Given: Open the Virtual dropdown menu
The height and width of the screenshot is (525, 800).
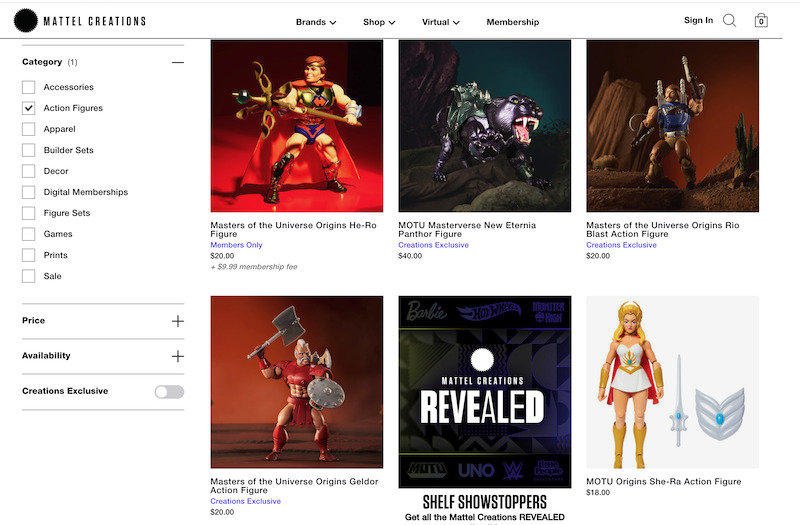Looking at the screenshot, I should [441, 22].
